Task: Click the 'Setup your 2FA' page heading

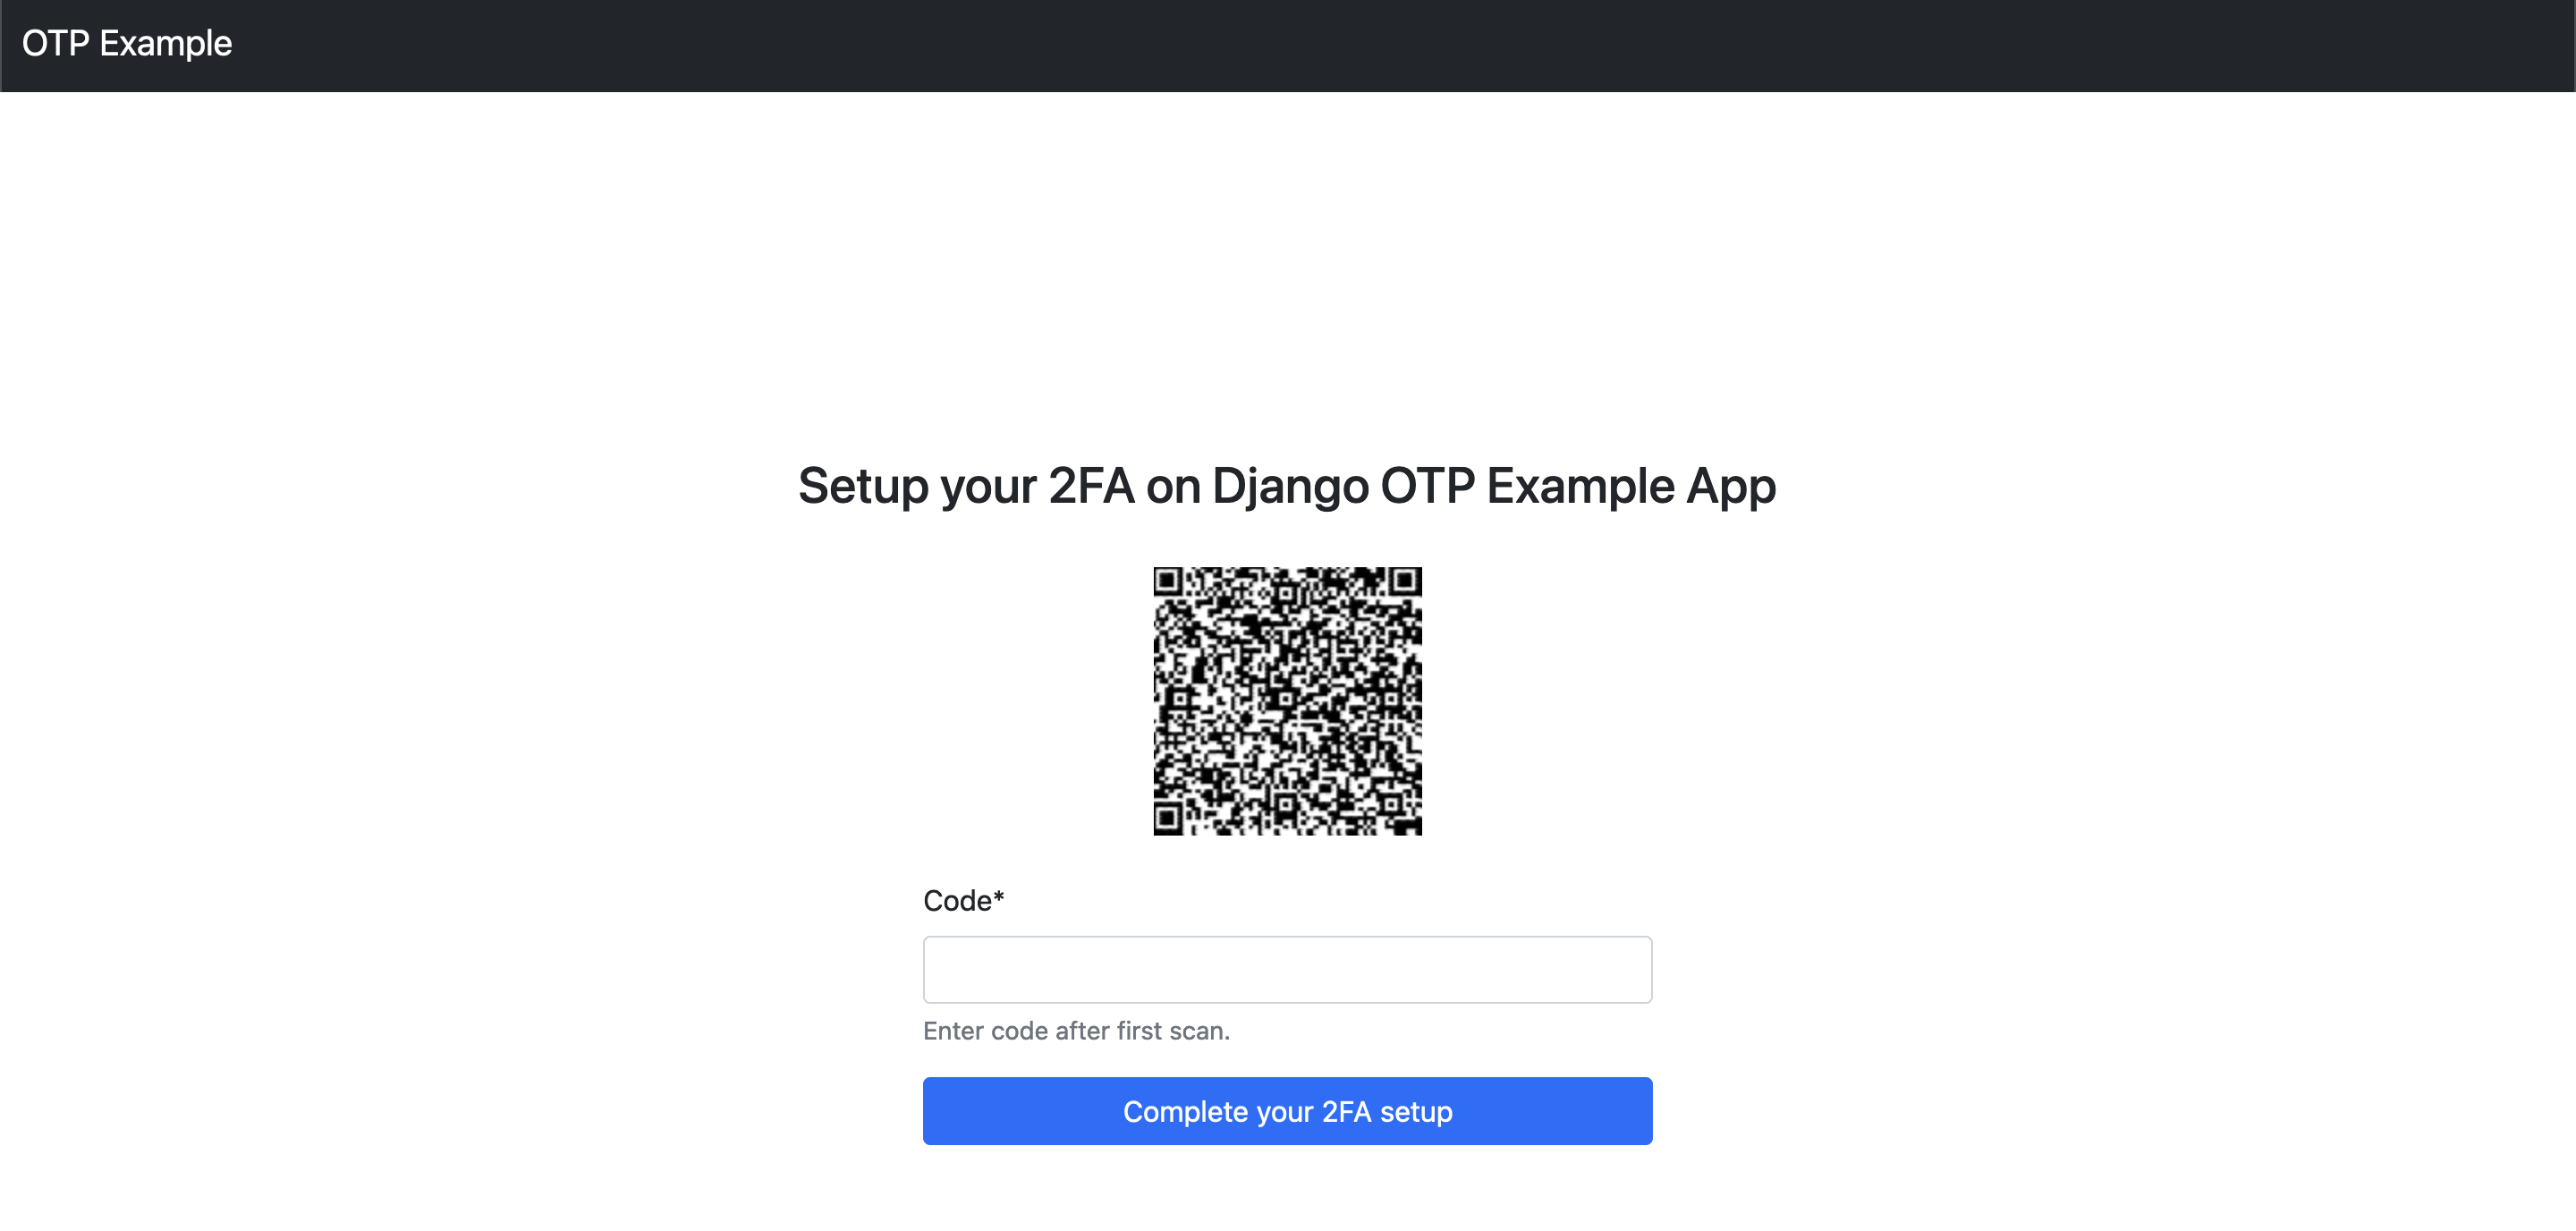Action: click(1287, 487)
